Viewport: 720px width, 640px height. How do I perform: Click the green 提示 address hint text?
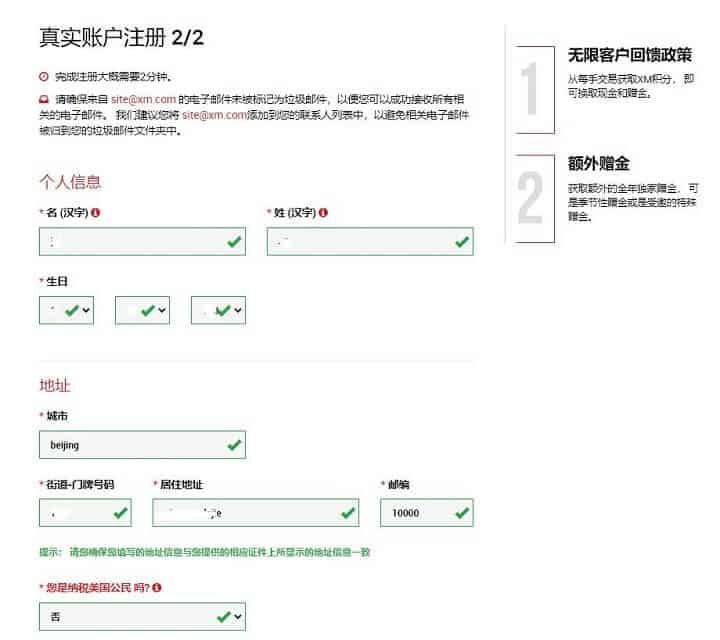coord(205,552)
